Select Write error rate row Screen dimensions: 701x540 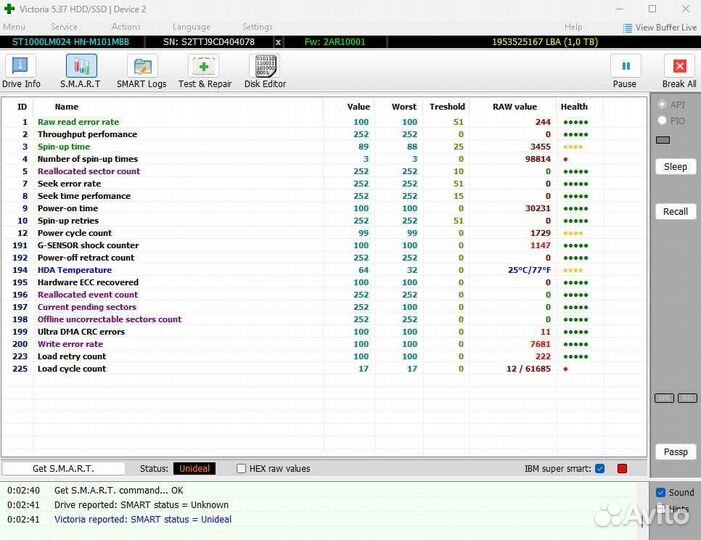tap(324, 344)
